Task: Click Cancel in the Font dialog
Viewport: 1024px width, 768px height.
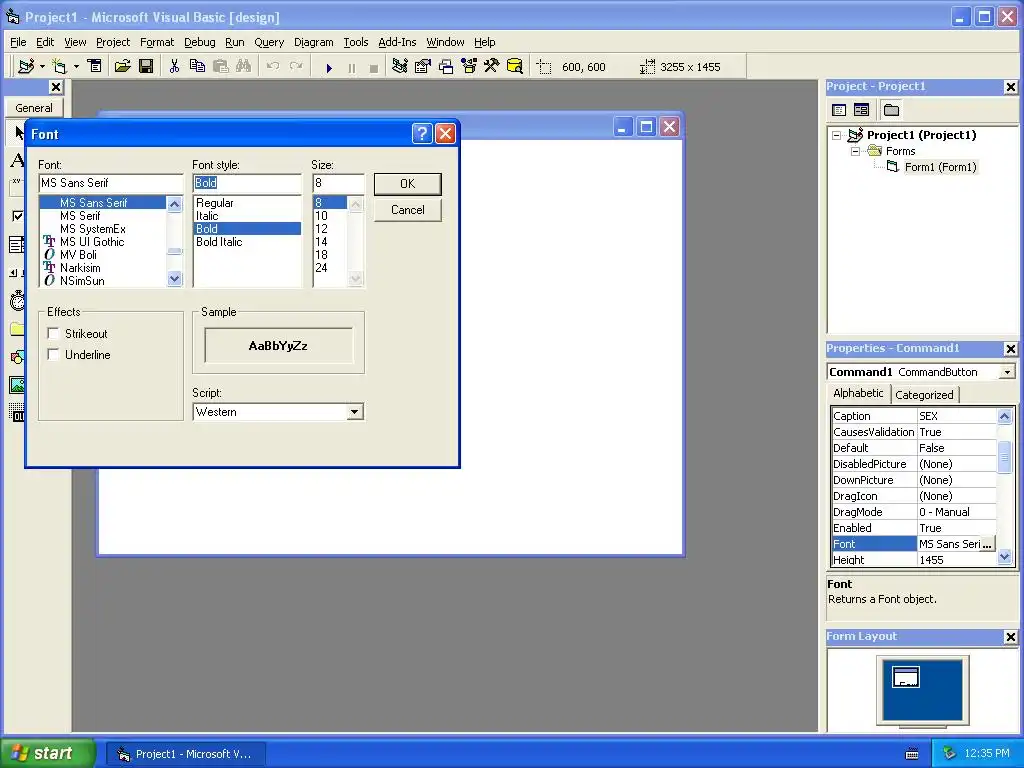Action: point(408,210)
